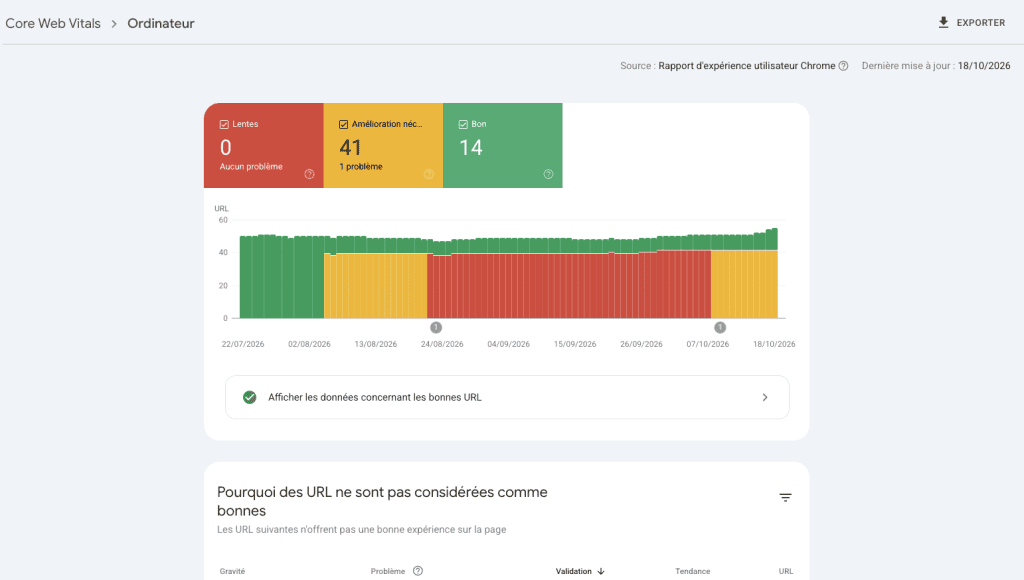Click chart annotation marker near 24/08/2026

click(436, 327)
